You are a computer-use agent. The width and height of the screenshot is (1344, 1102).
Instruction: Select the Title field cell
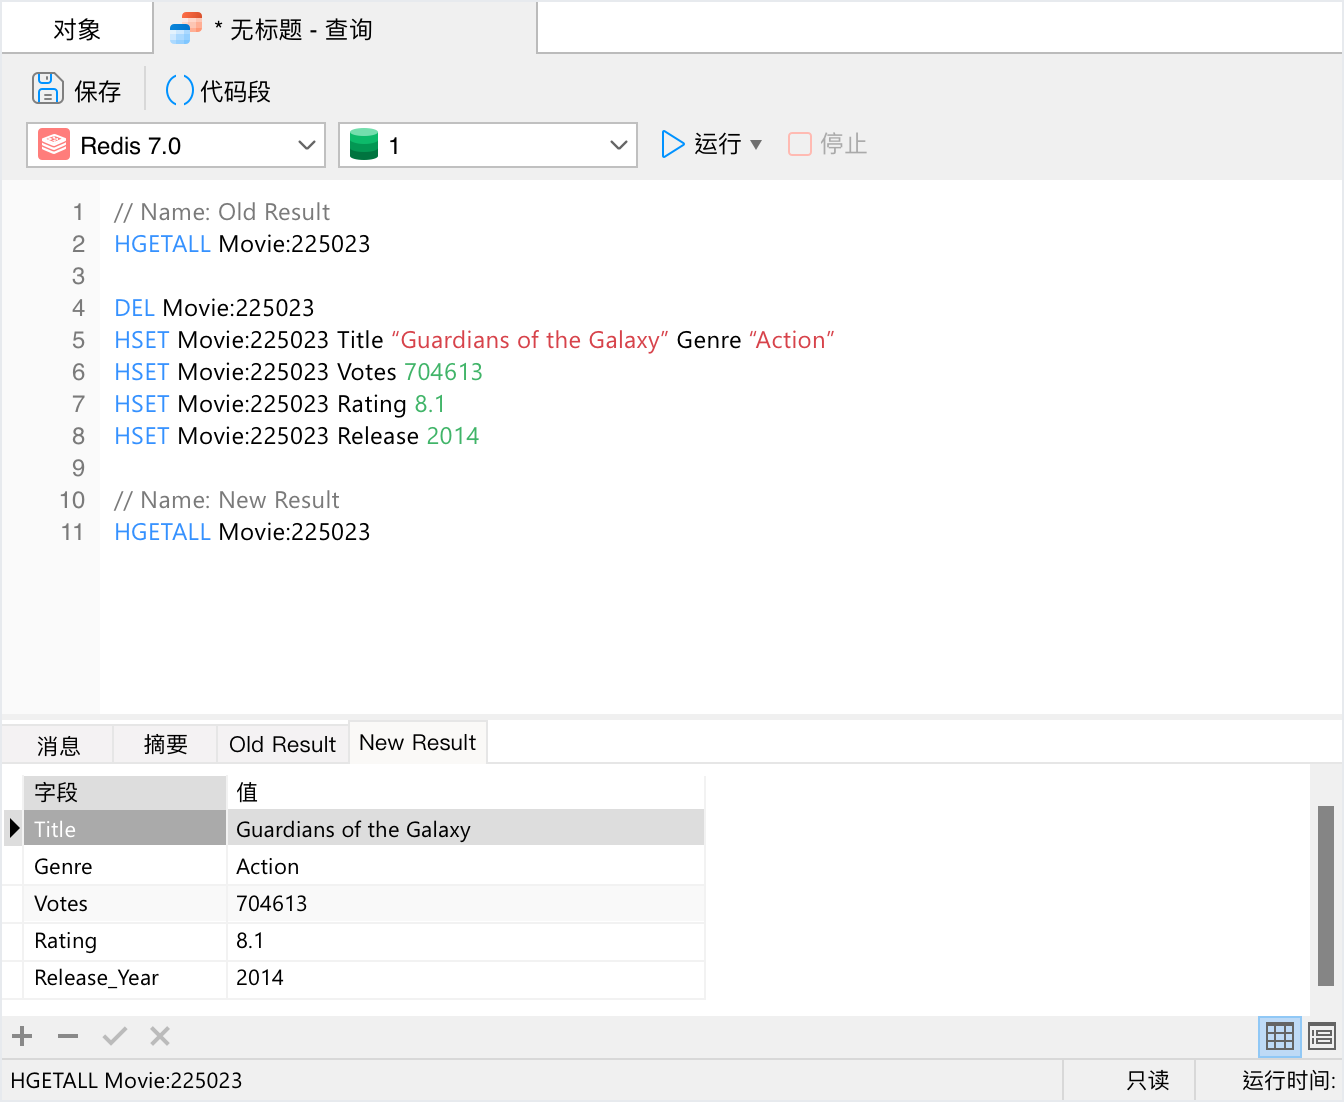coord(125,829)
